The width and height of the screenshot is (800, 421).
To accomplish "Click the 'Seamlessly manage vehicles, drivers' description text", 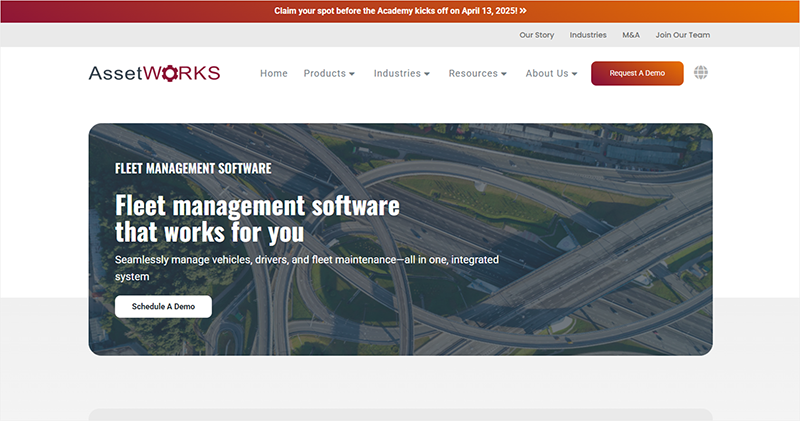I will (x=307, y=268).
